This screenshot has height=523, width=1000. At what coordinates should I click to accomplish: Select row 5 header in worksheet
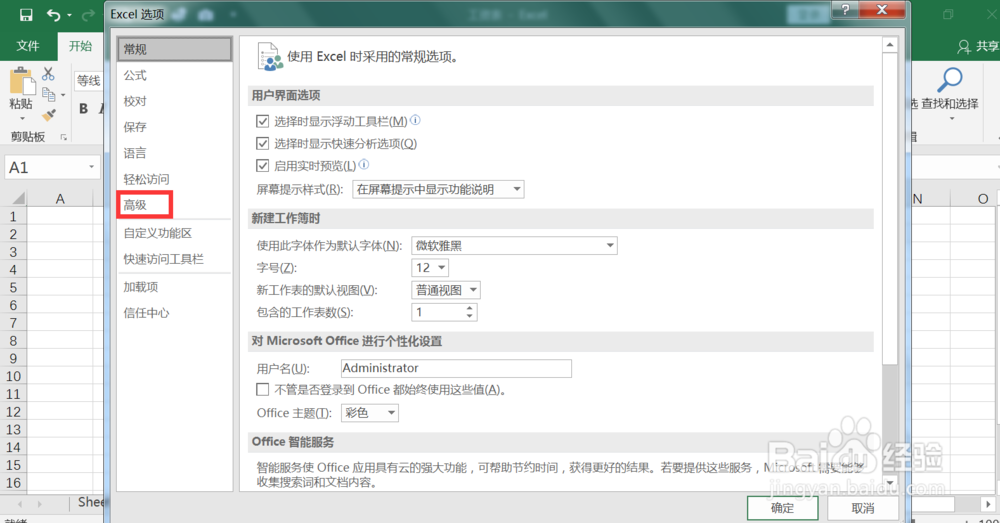[x=13, y=288]
